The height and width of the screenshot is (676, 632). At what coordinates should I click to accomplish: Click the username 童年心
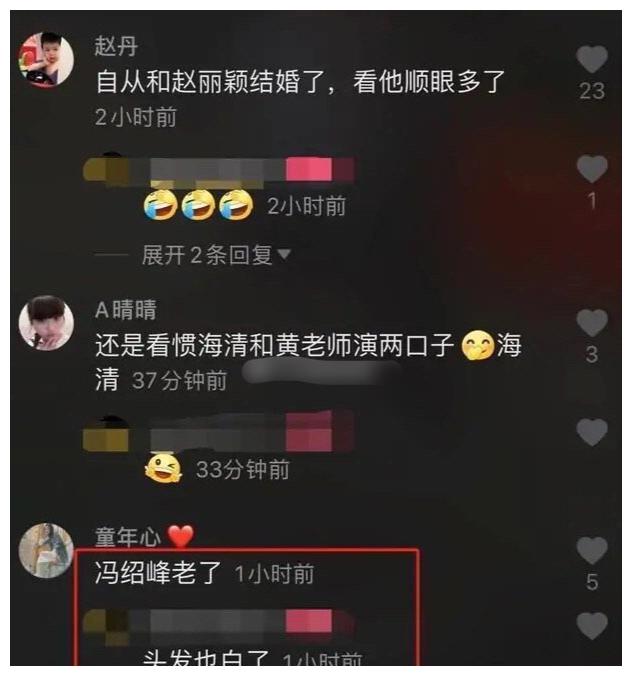point(128,538)
